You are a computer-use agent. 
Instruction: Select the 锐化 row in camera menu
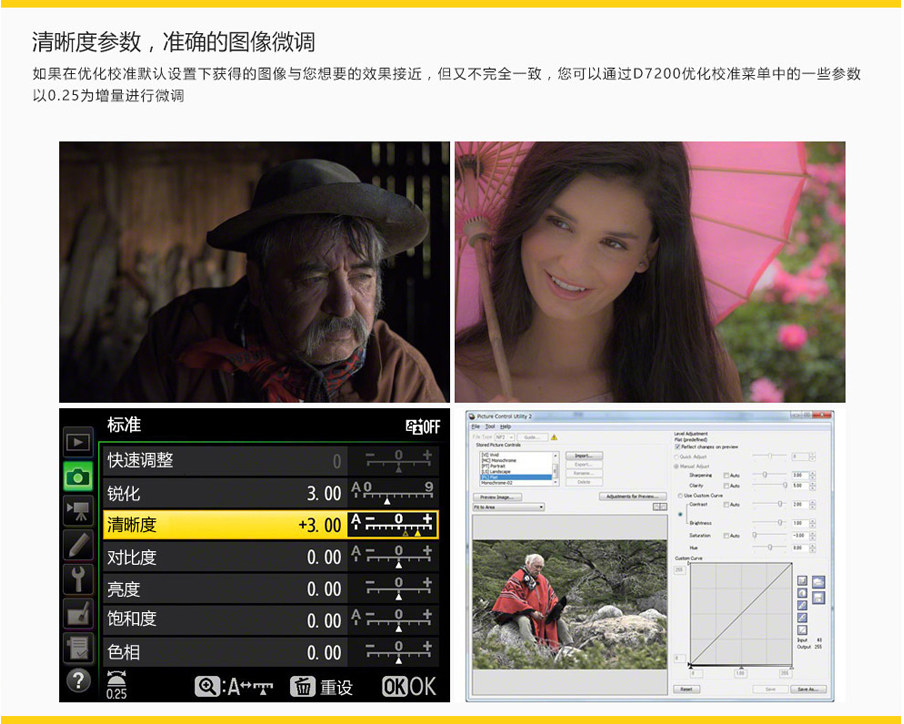[271, 493]
